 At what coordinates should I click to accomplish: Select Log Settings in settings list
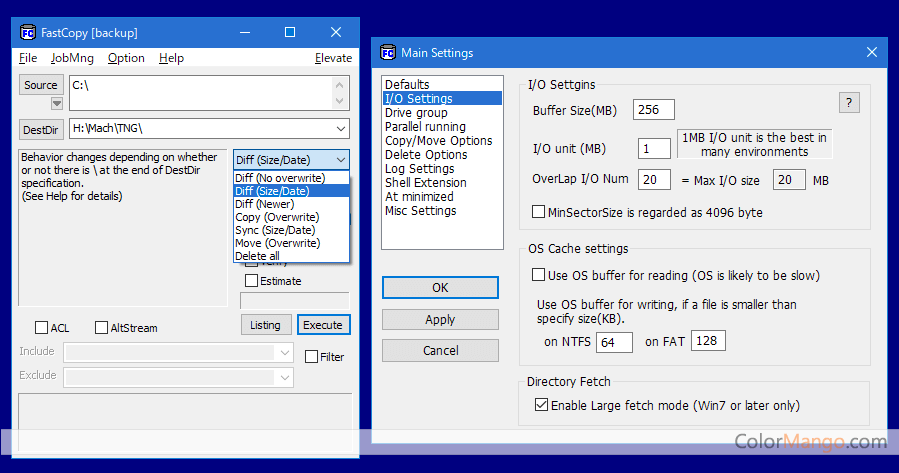[442, 169]
